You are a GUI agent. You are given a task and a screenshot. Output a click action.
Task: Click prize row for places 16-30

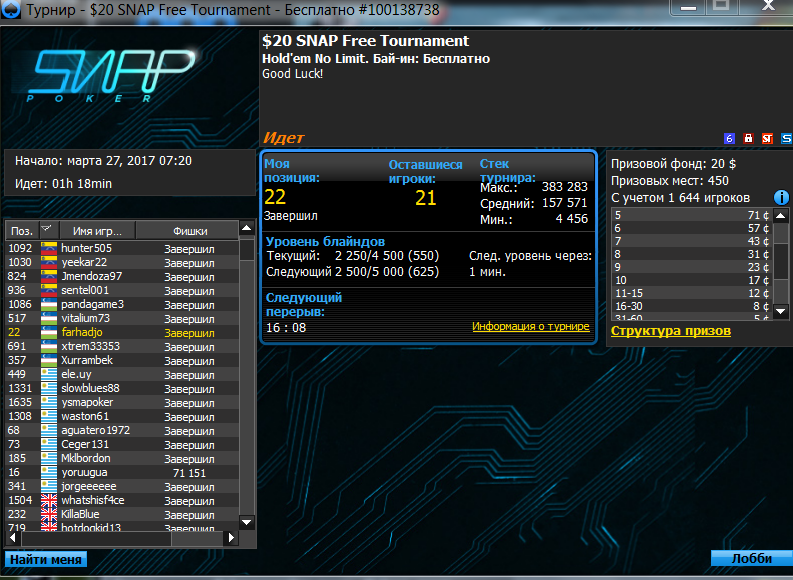[692, 306]
